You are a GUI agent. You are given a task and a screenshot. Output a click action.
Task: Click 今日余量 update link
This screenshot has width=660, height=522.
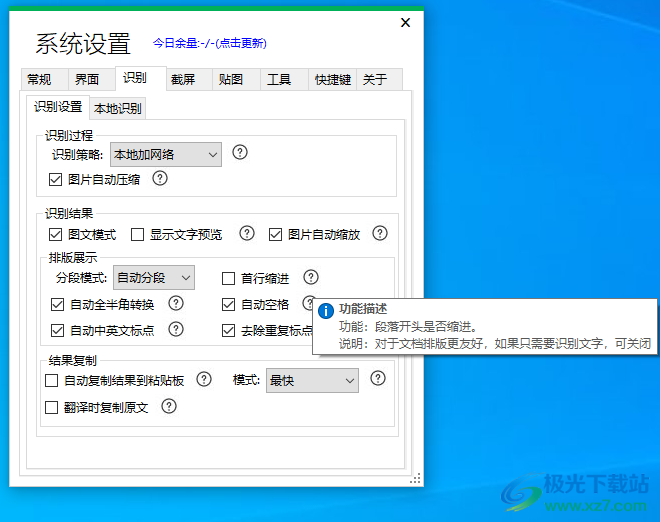click(x=209, y=43)
